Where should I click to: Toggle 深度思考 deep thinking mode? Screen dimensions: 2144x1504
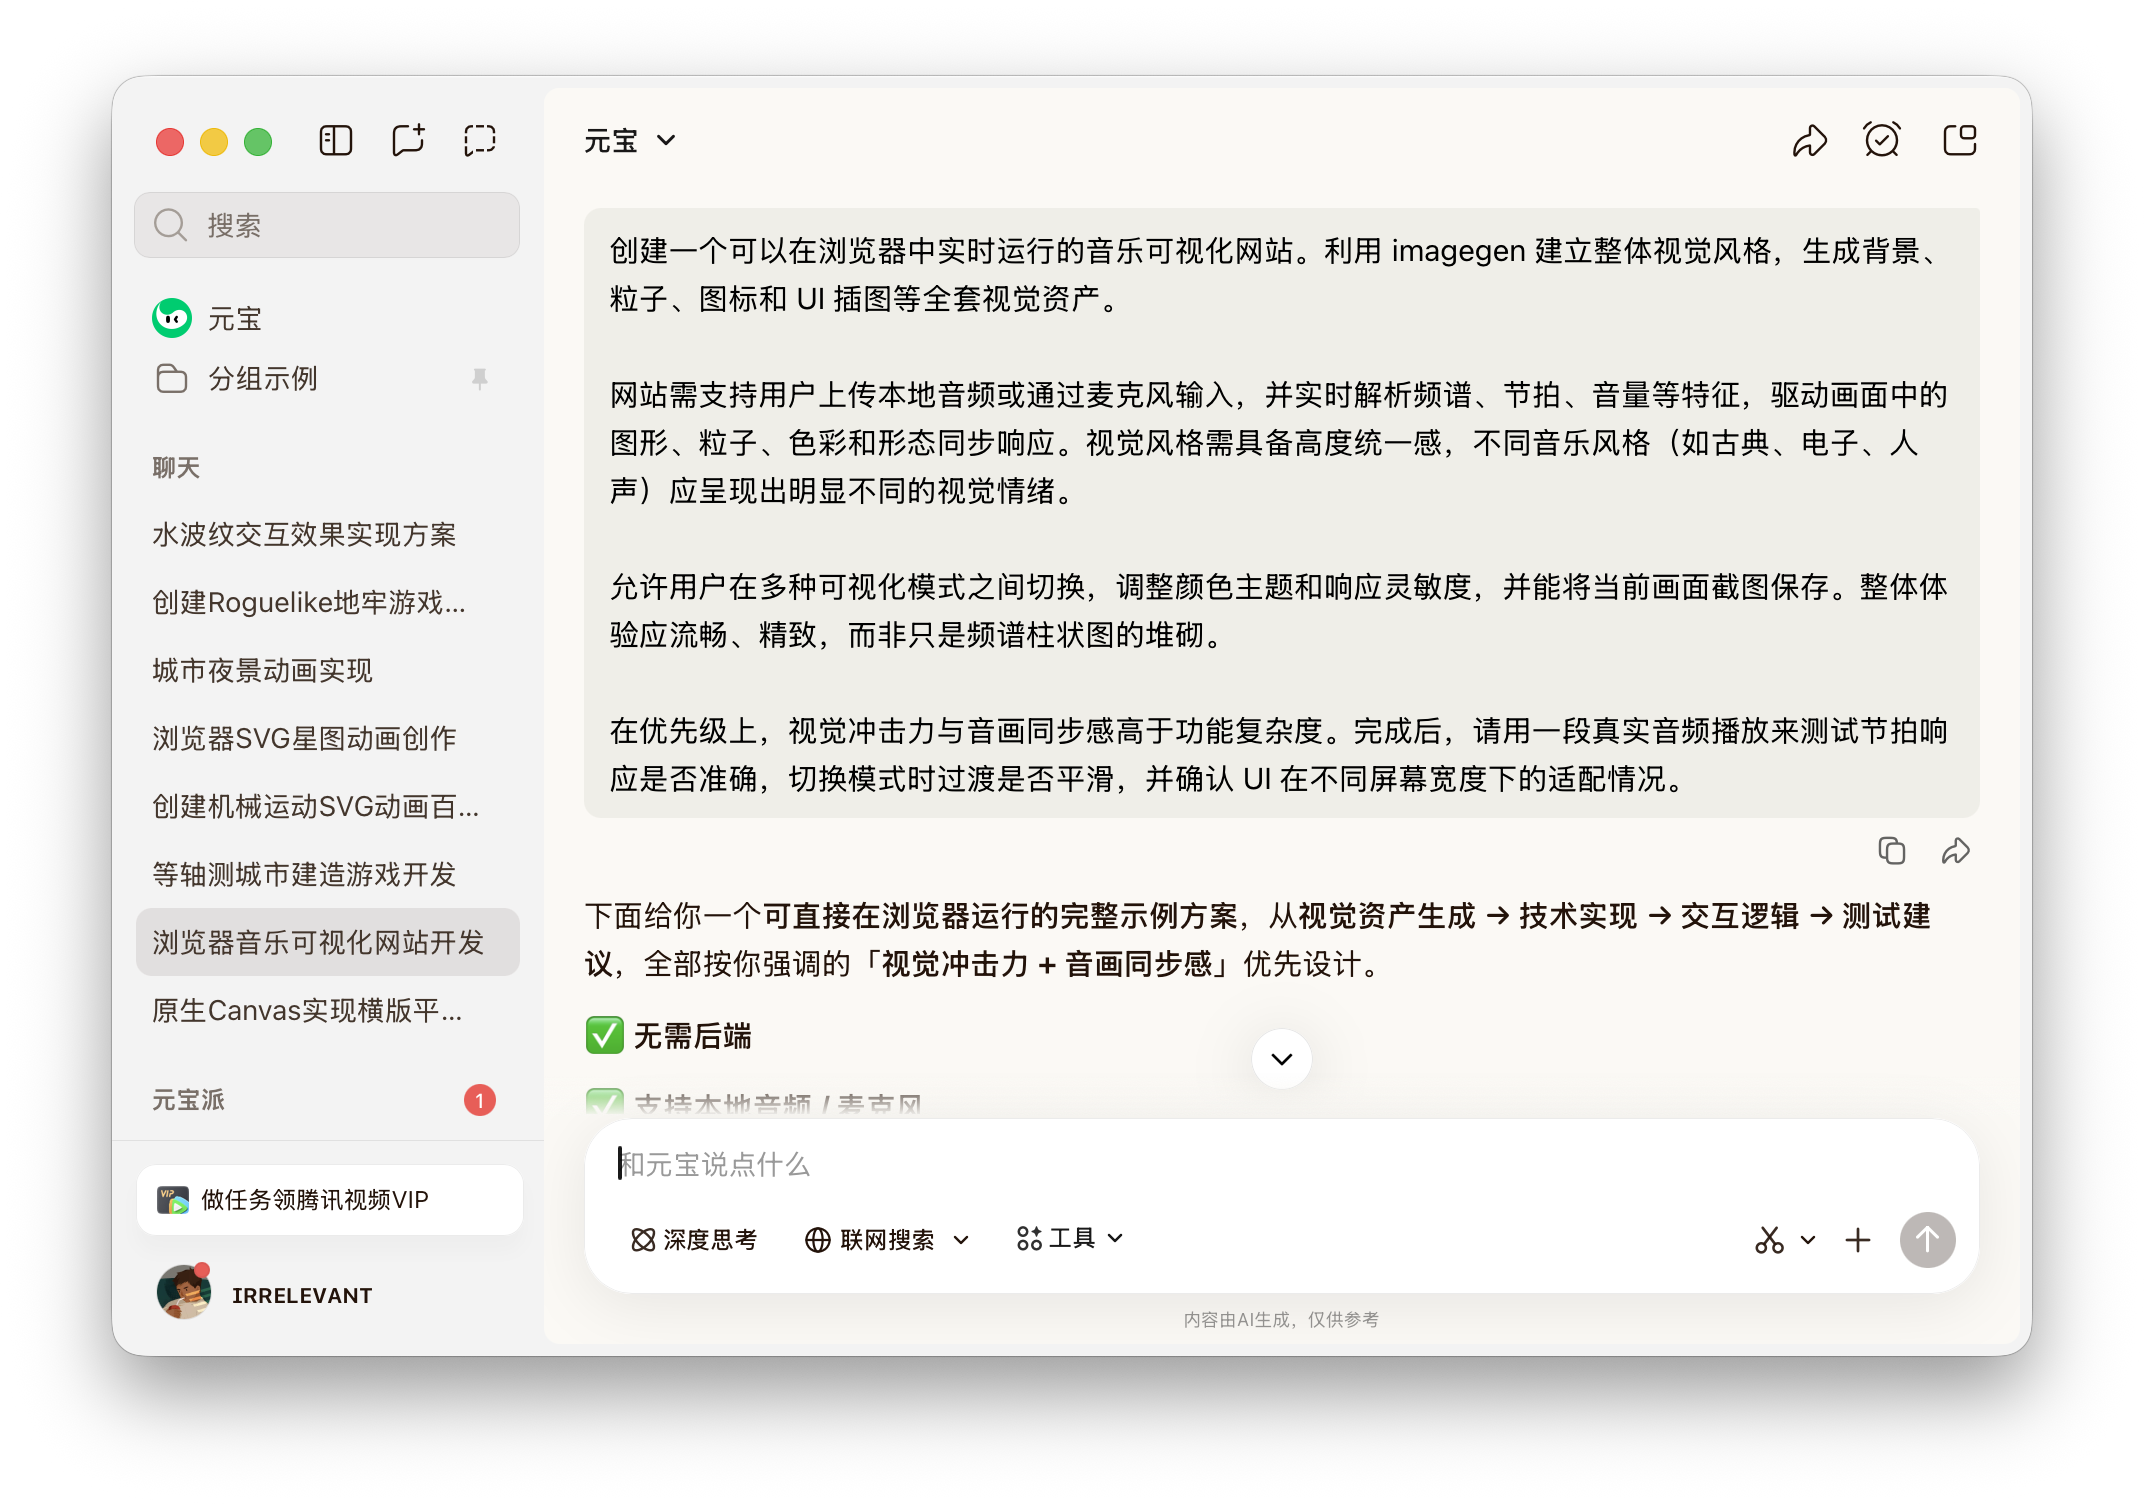[694, 1240]
